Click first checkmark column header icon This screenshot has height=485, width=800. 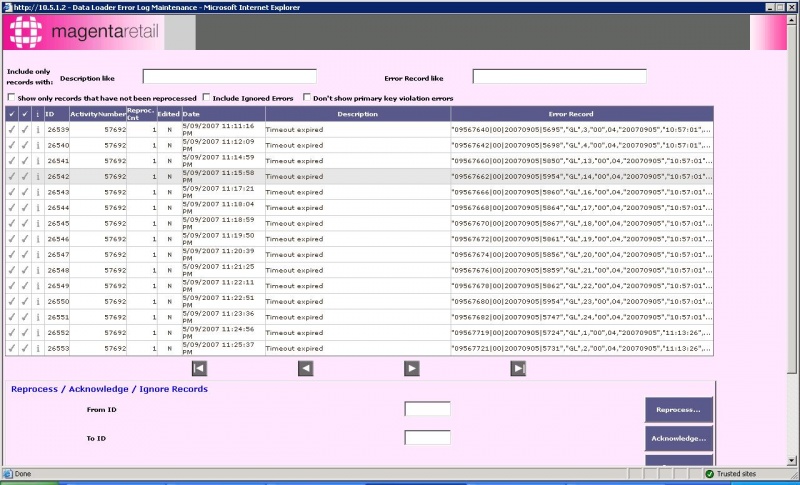[x=12, y=114]
